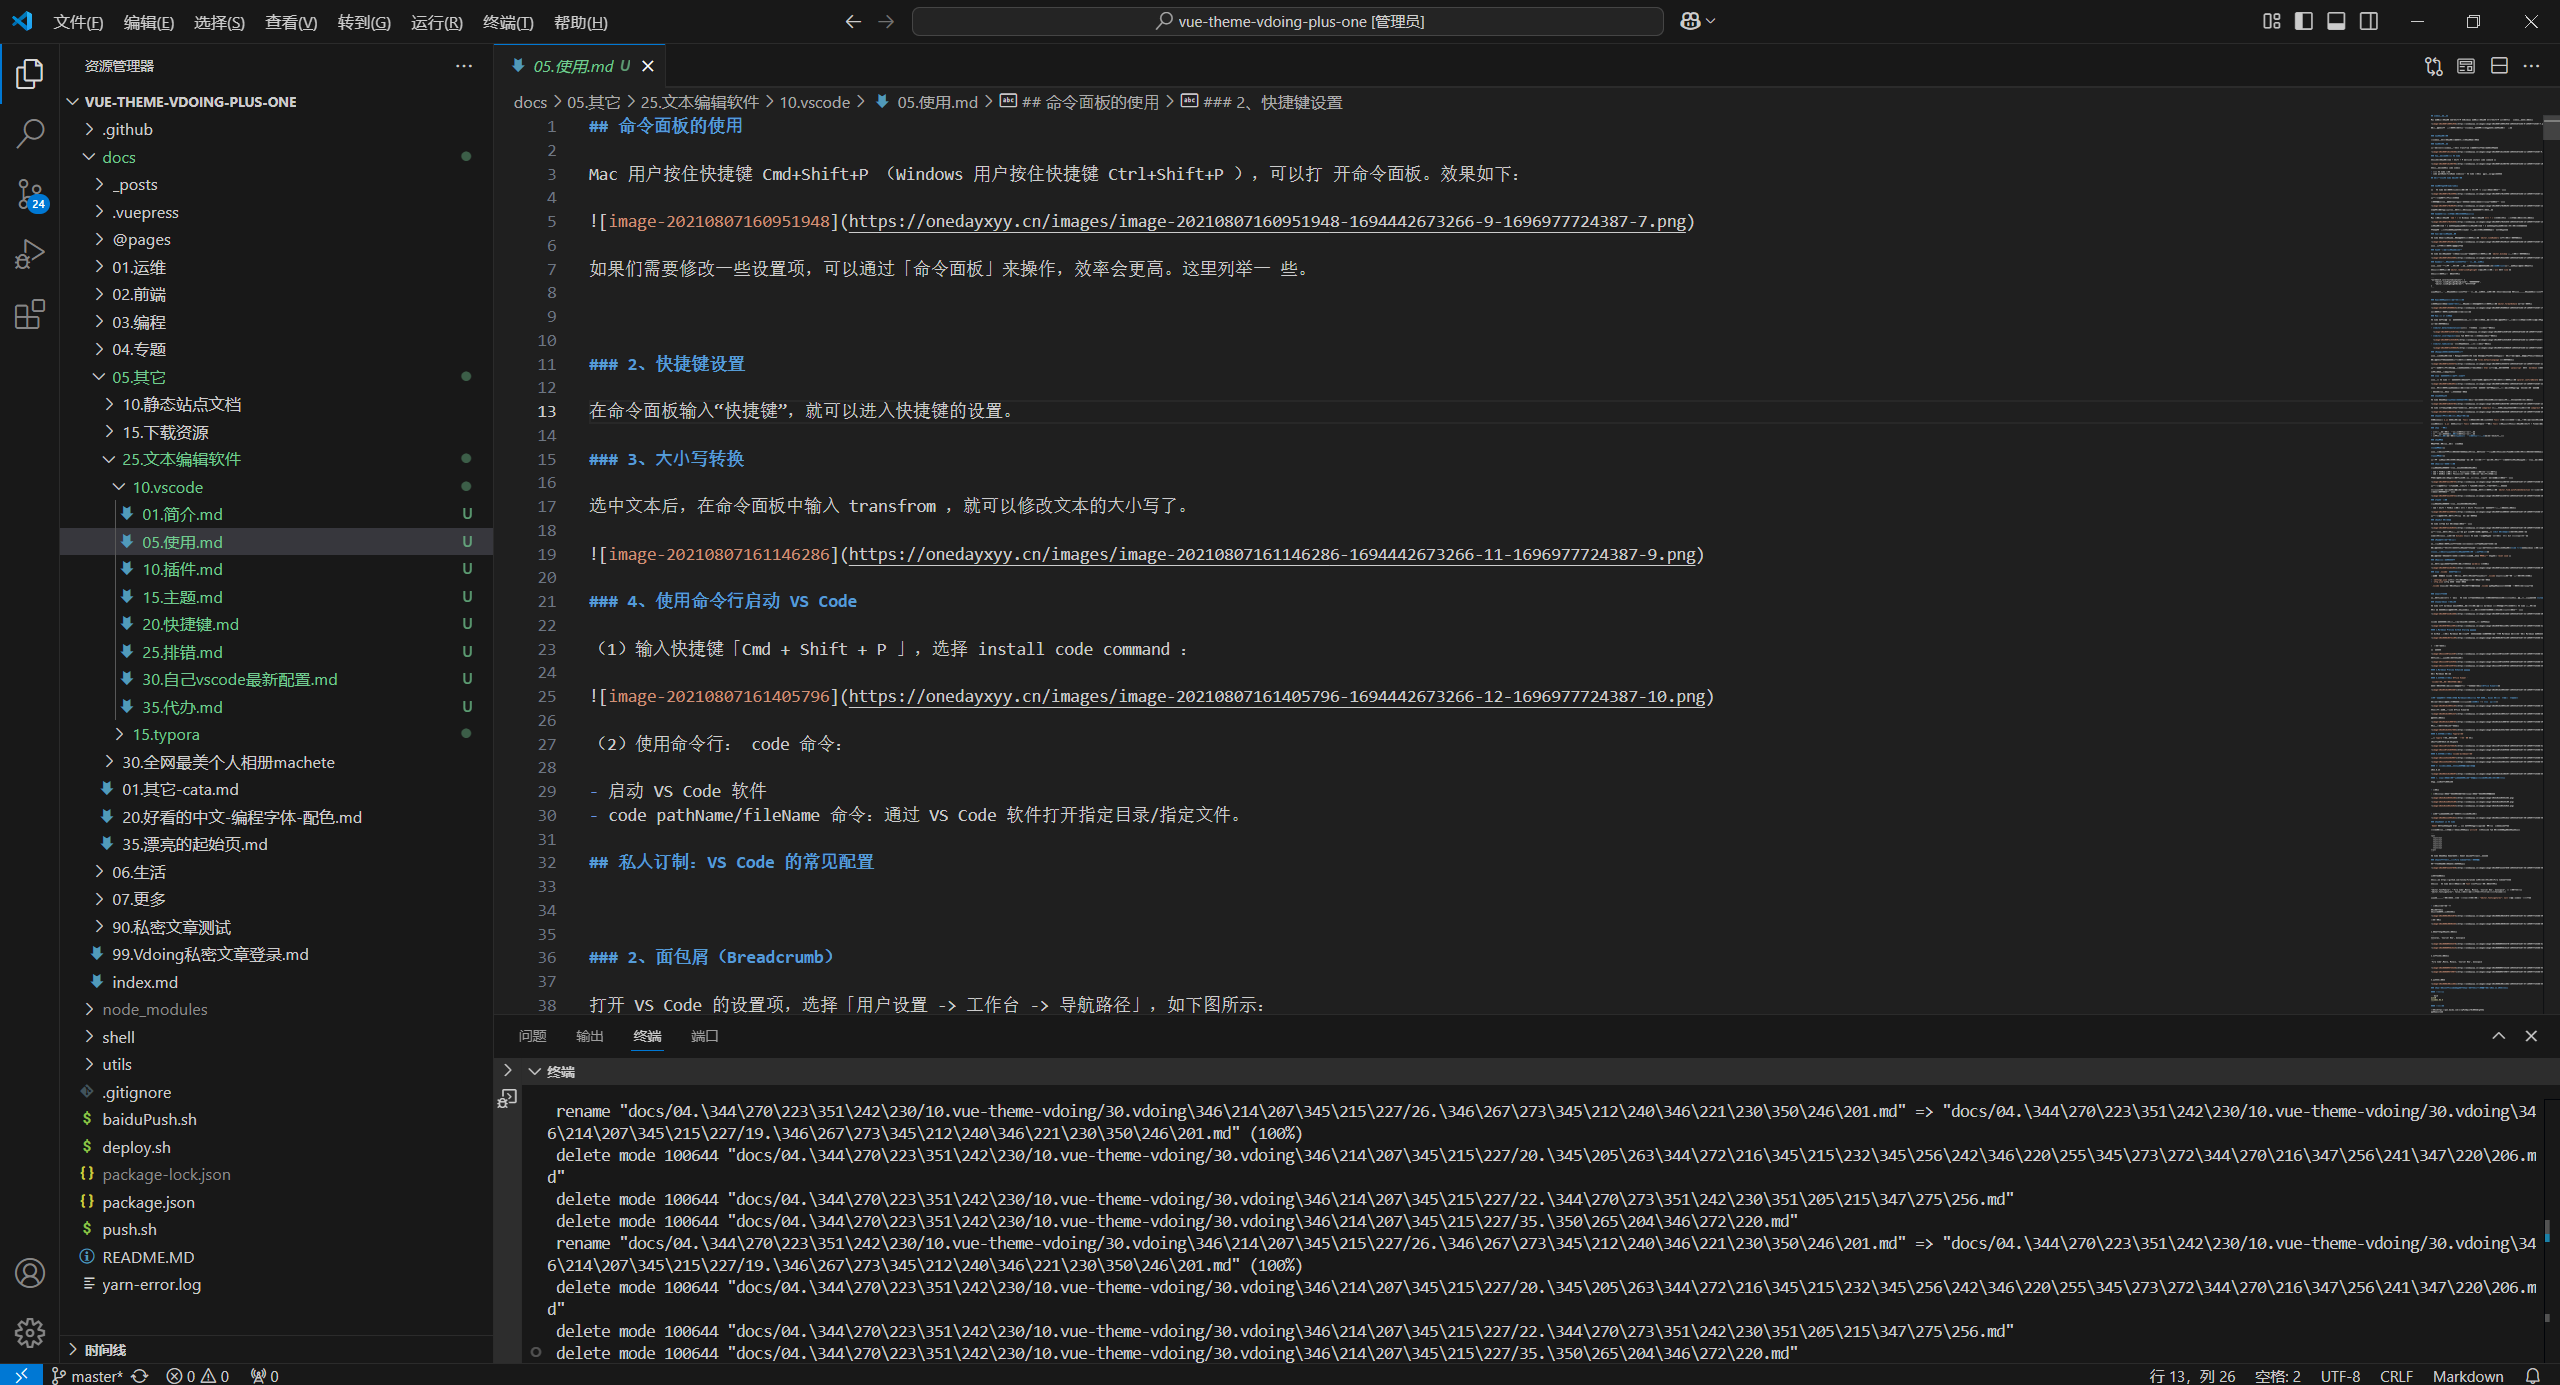
Task: Open Markdown preview to the side
Action: click(x=2466, y=66)
